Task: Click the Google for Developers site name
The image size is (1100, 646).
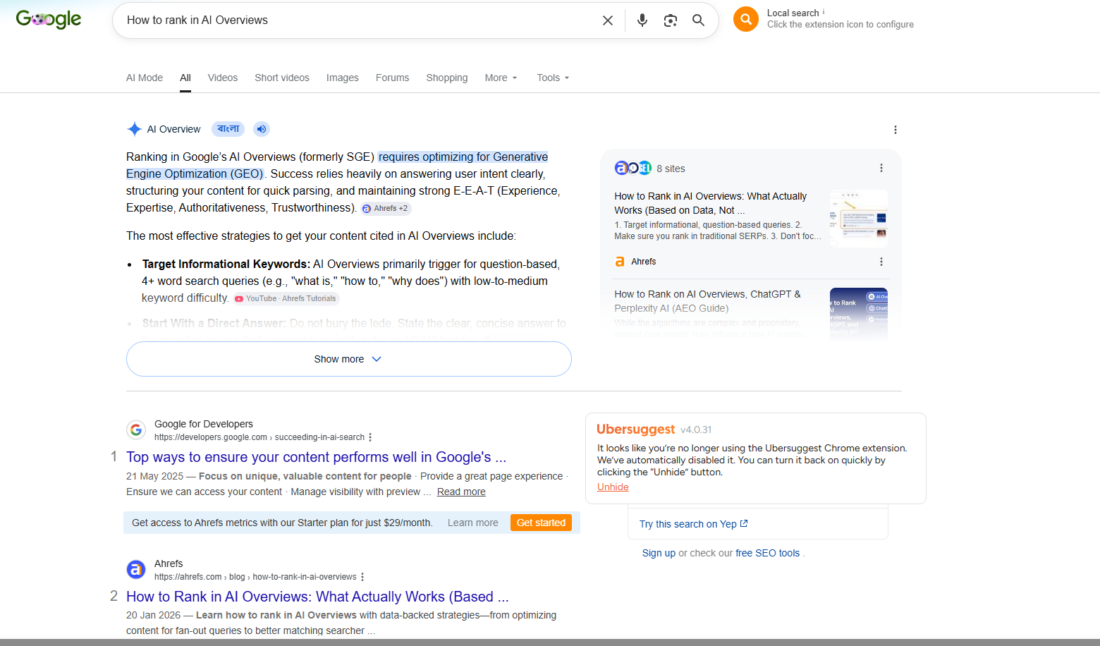Action: coord(203,424)
